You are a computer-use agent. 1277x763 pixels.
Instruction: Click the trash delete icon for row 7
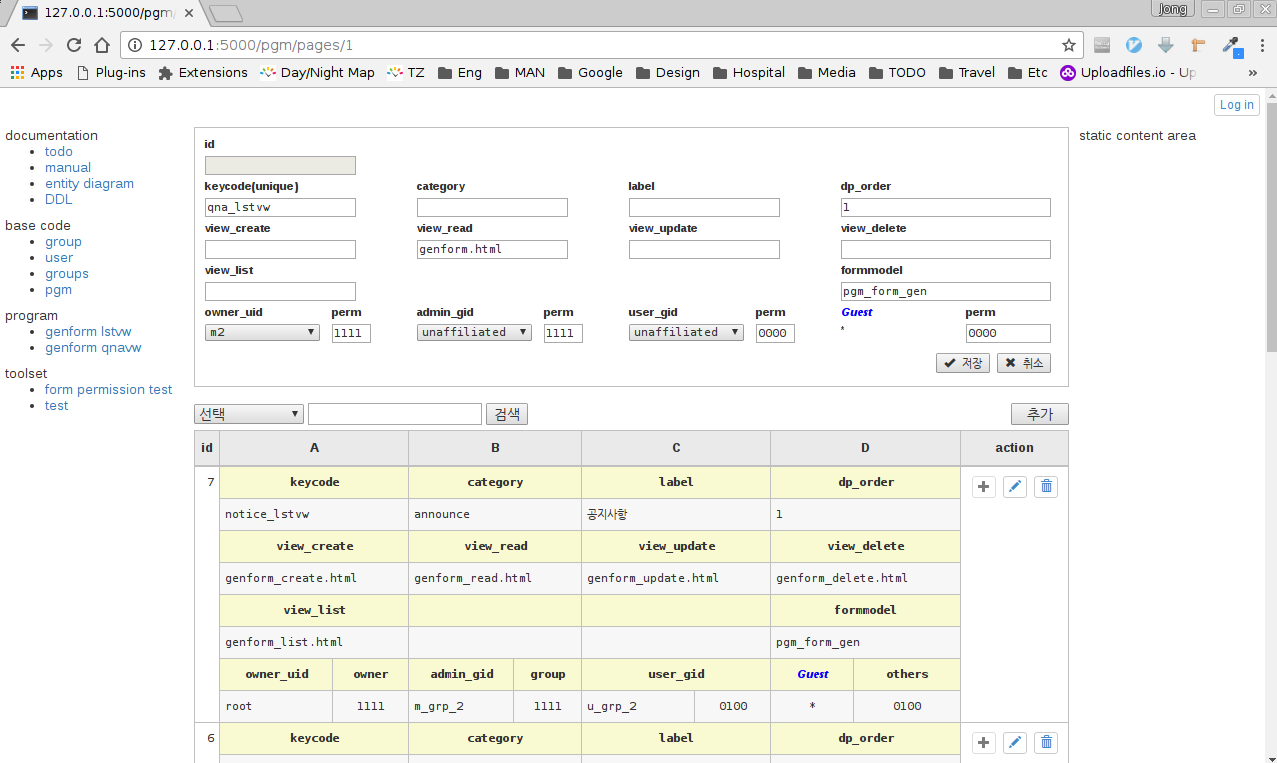[x=1046, y=487]
